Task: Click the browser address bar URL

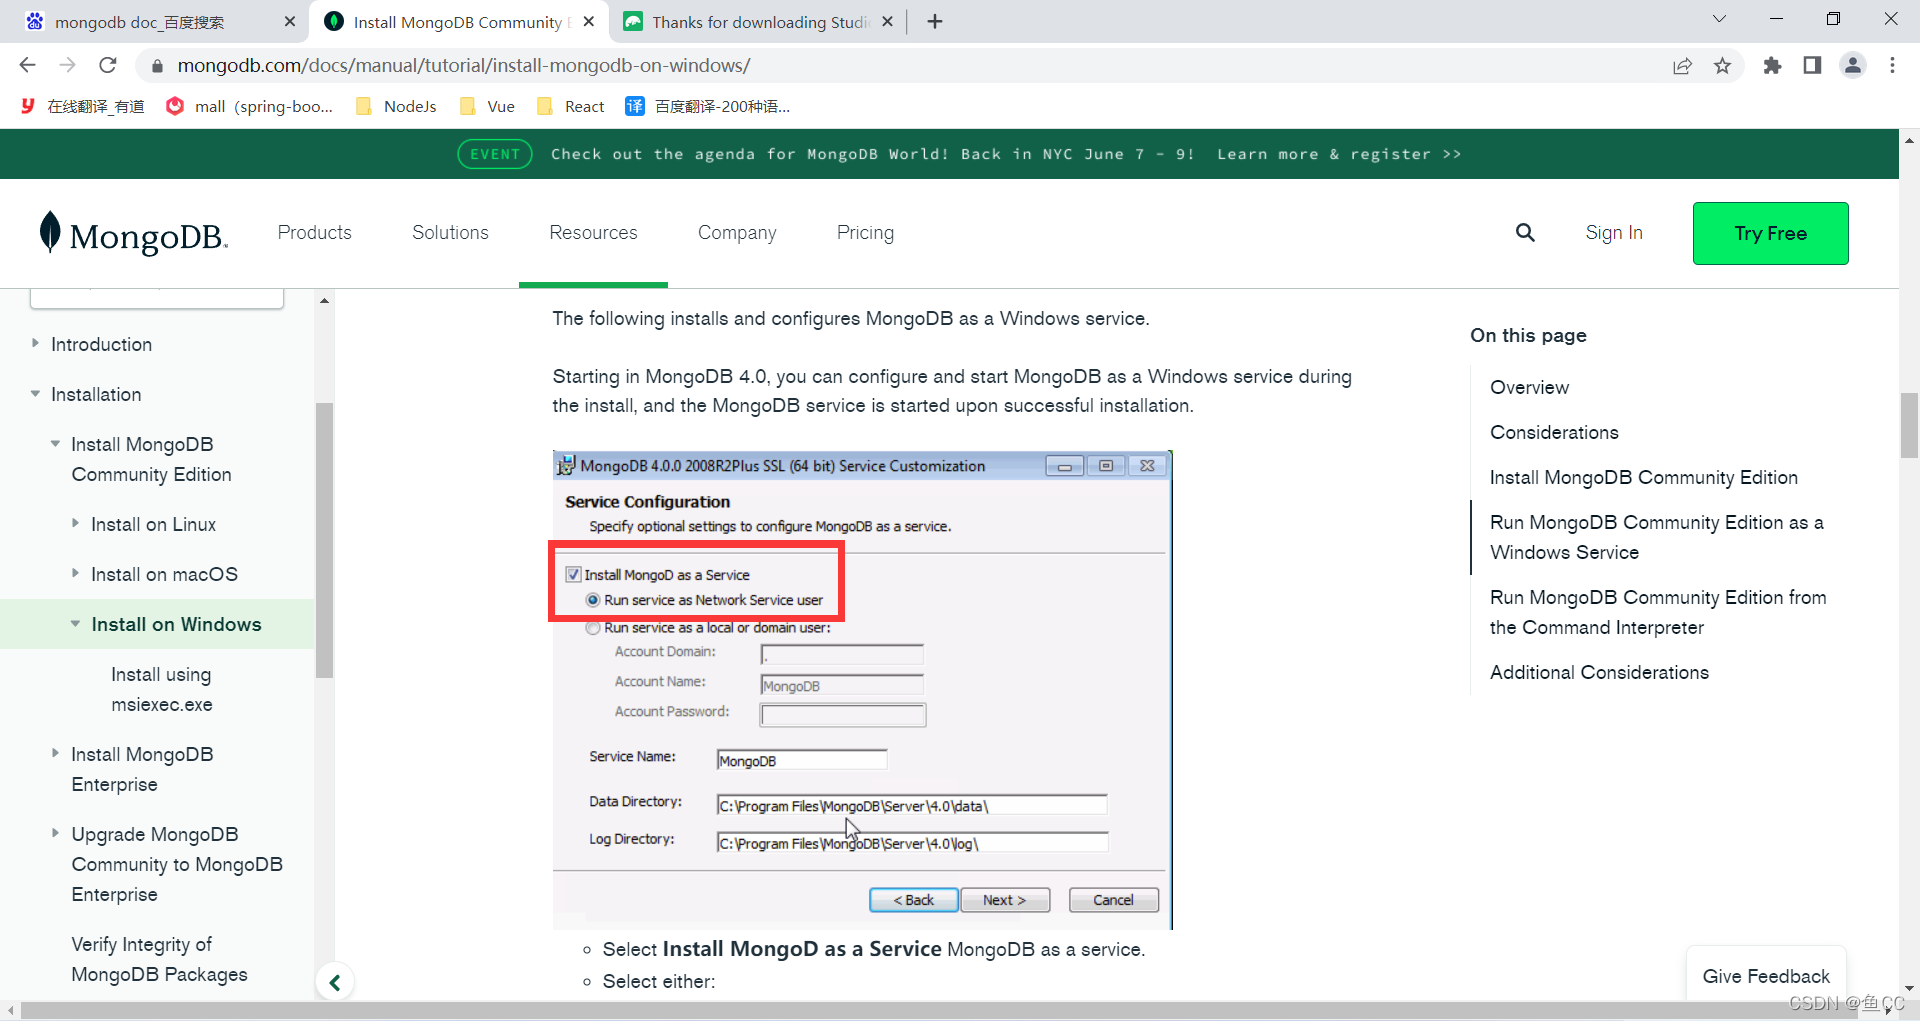Action: (x=464, y=66)
